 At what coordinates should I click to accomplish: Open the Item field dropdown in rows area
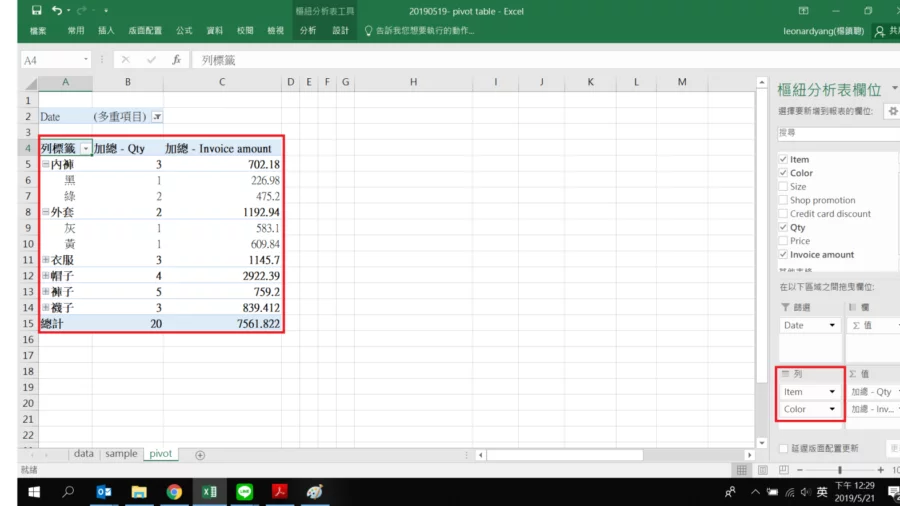[832, 392]
